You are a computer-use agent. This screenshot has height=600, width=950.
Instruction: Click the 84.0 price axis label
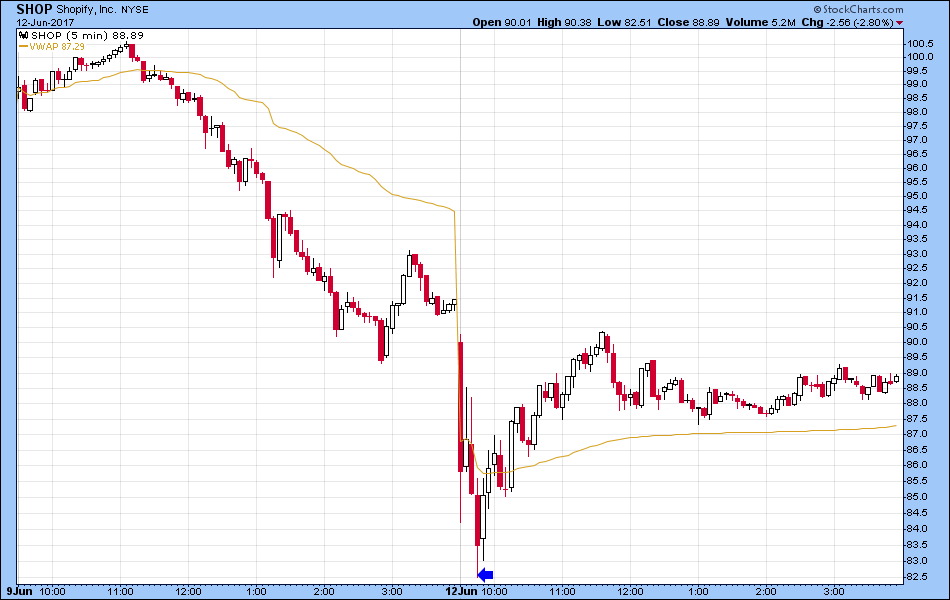click(917, 529)
